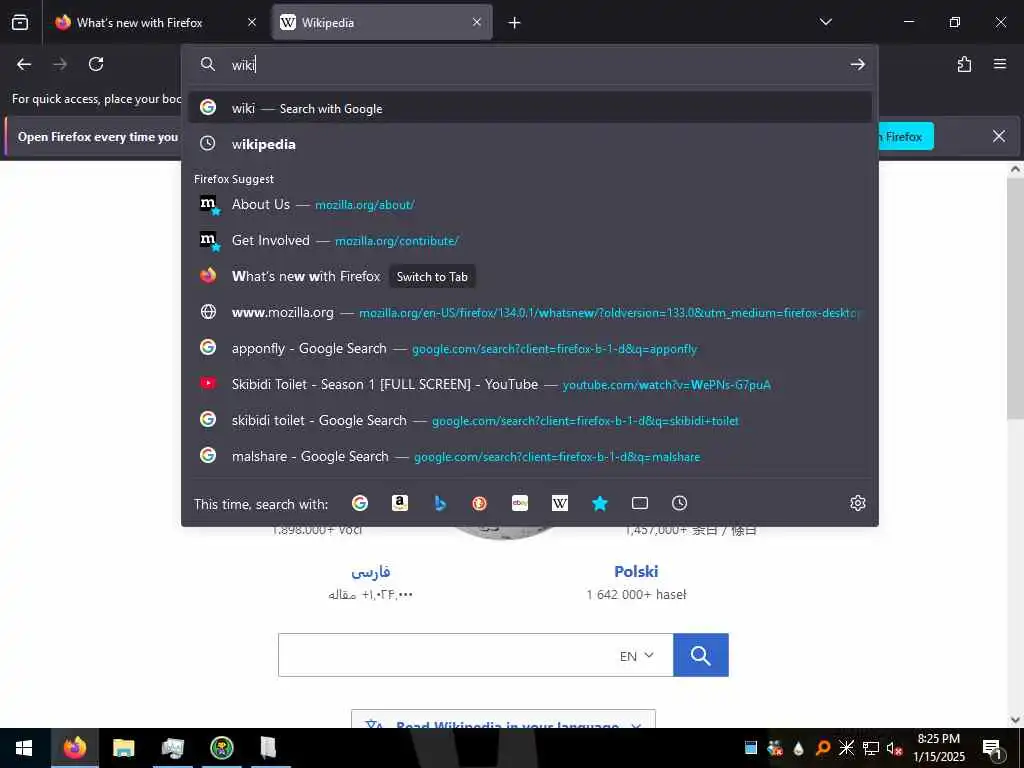Select 'wiki — Search with Google' suggestion
1024x768 pixels.
530,108
